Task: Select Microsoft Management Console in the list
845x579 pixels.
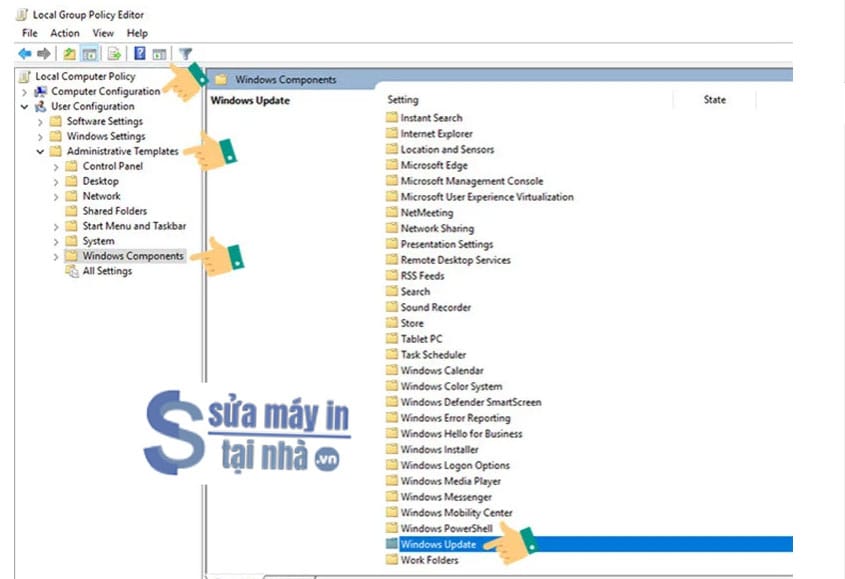Action: 472,181
